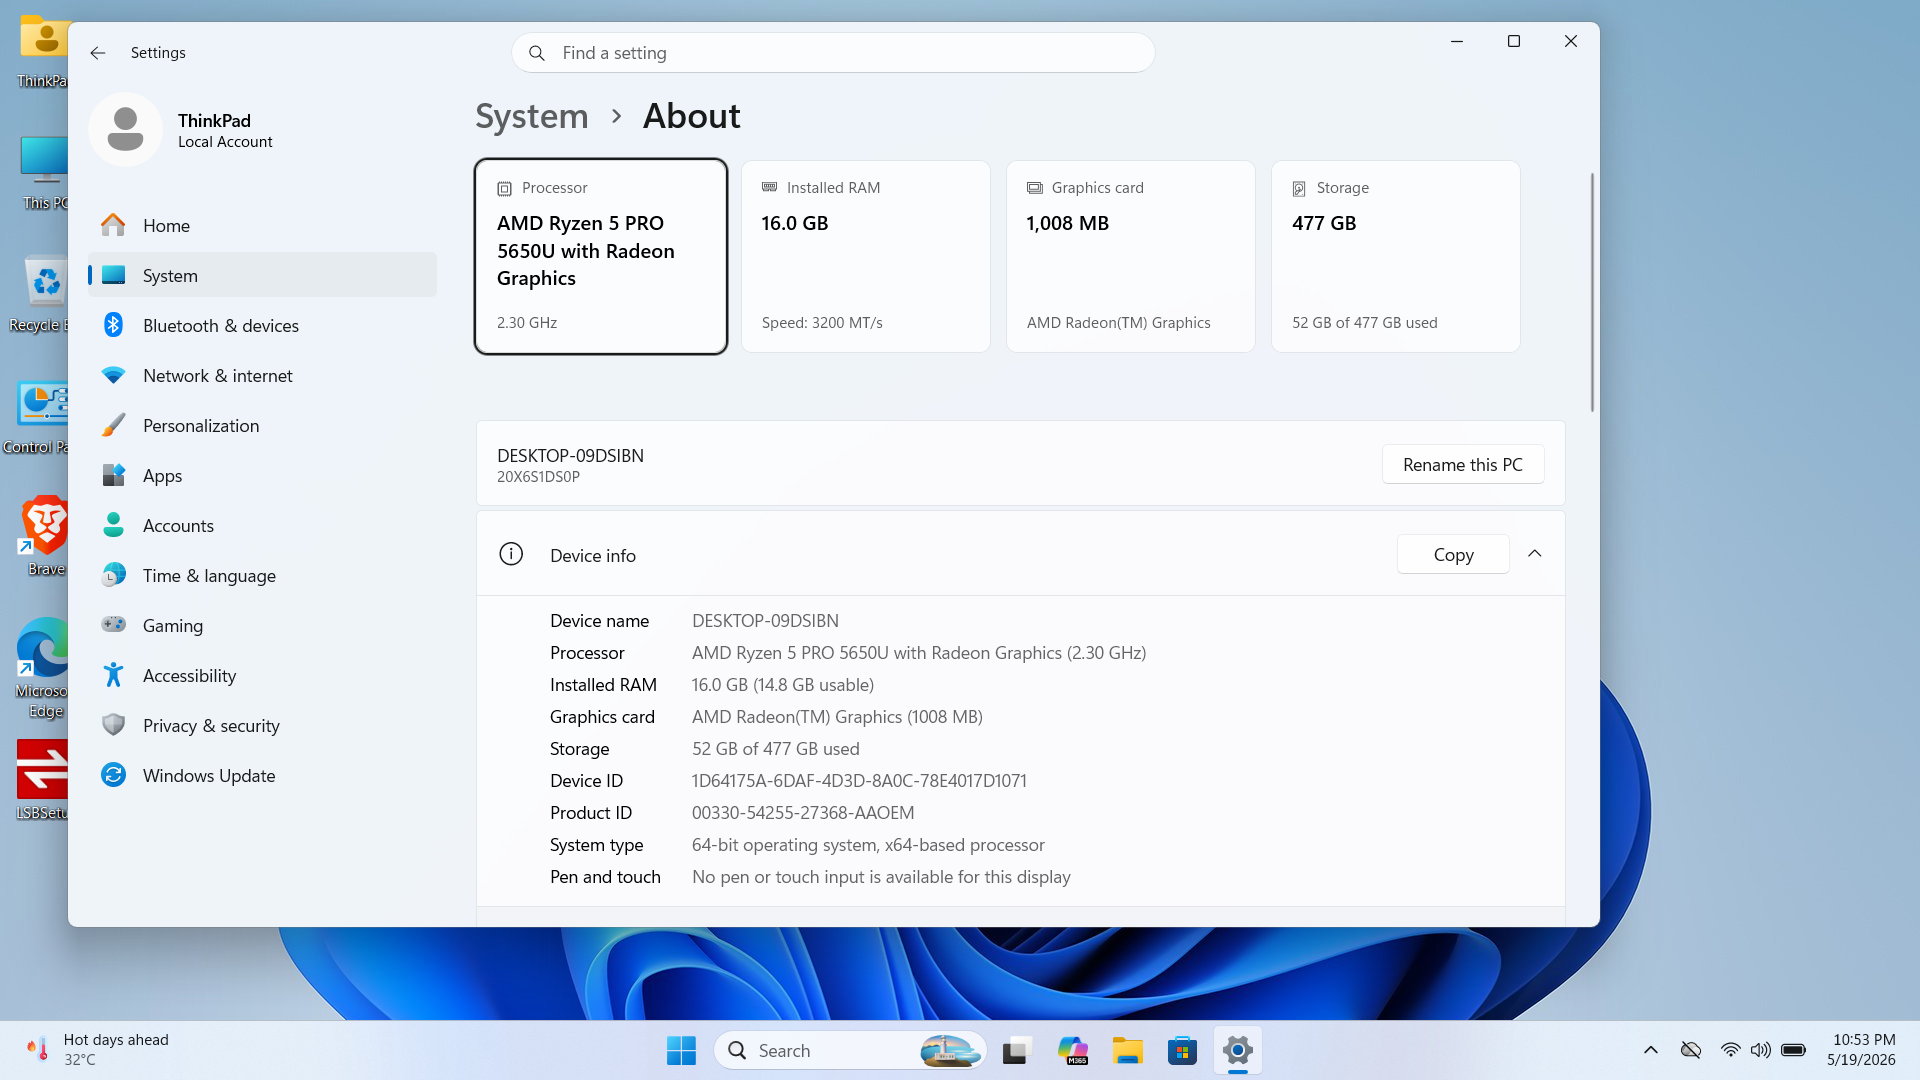Click the Find a setting search box

(x=833, y=53)
